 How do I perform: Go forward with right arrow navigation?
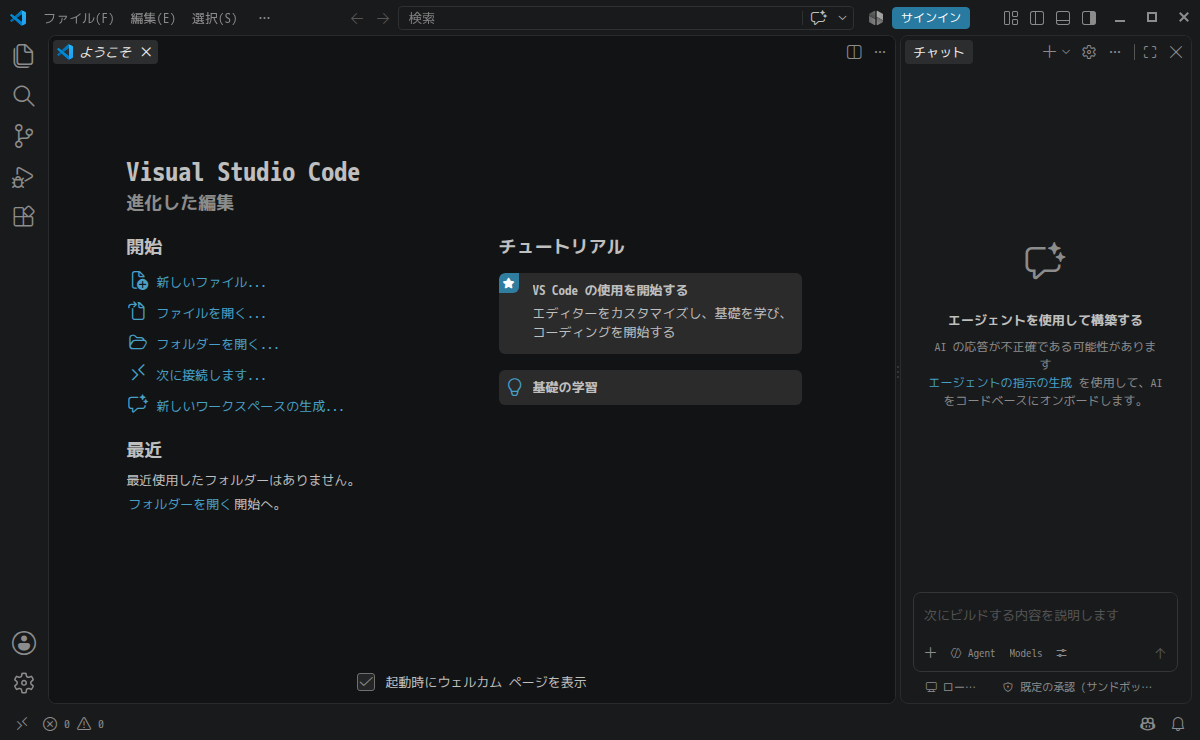383,18
